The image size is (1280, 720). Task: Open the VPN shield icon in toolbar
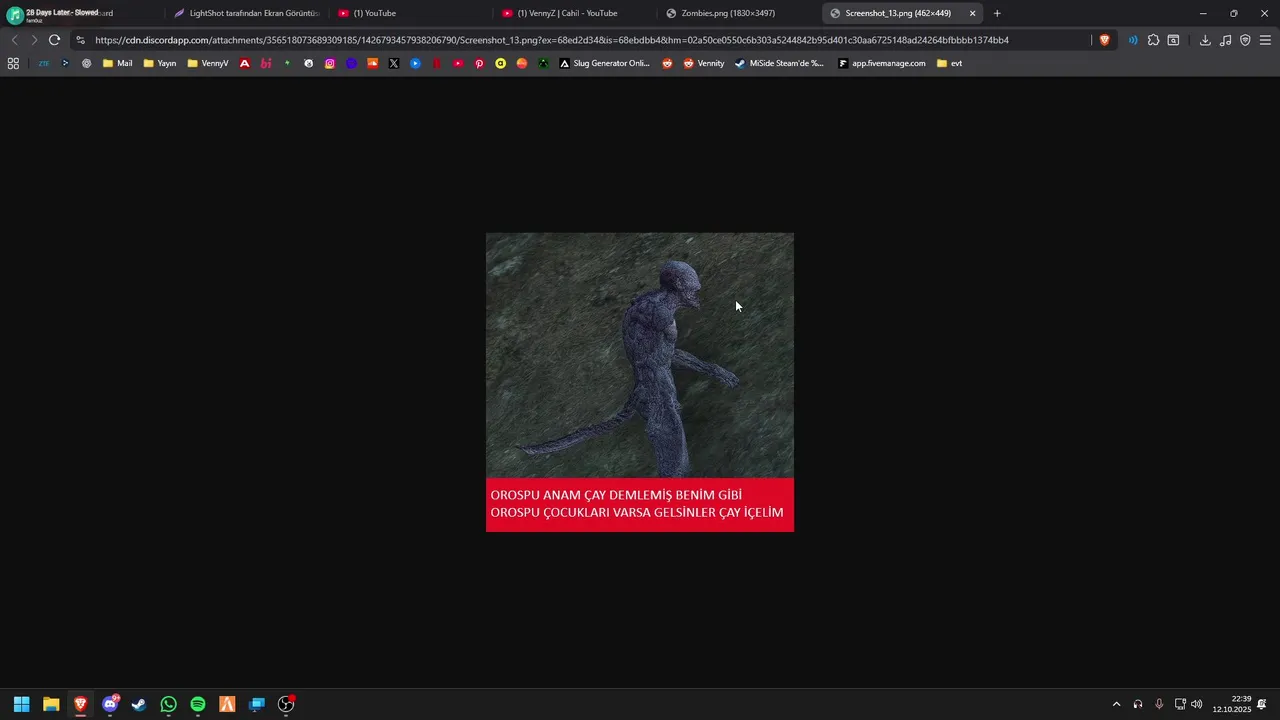tap(1245, 40)
